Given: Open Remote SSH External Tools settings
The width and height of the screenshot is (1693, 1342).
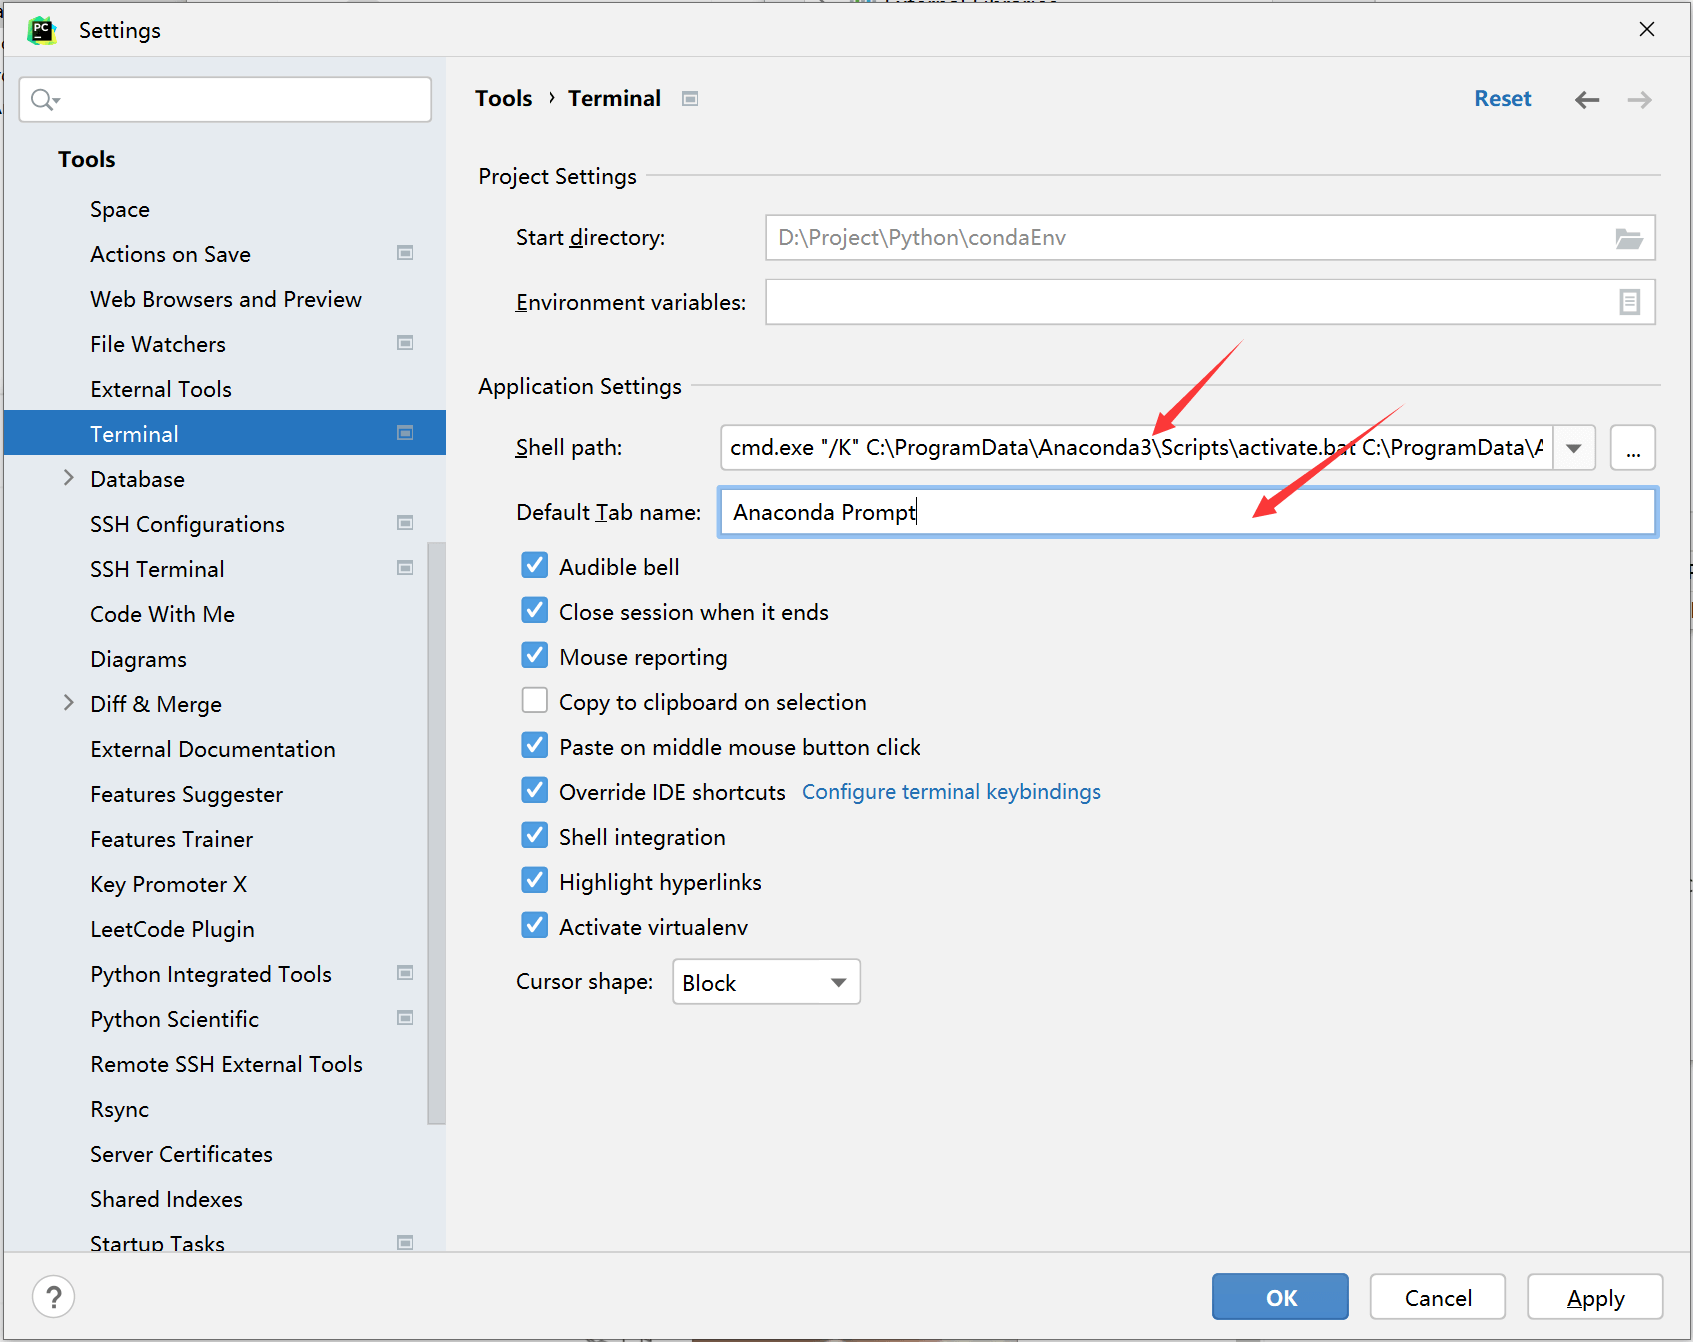Looking at the screenshot, I should pos(226,1064).
